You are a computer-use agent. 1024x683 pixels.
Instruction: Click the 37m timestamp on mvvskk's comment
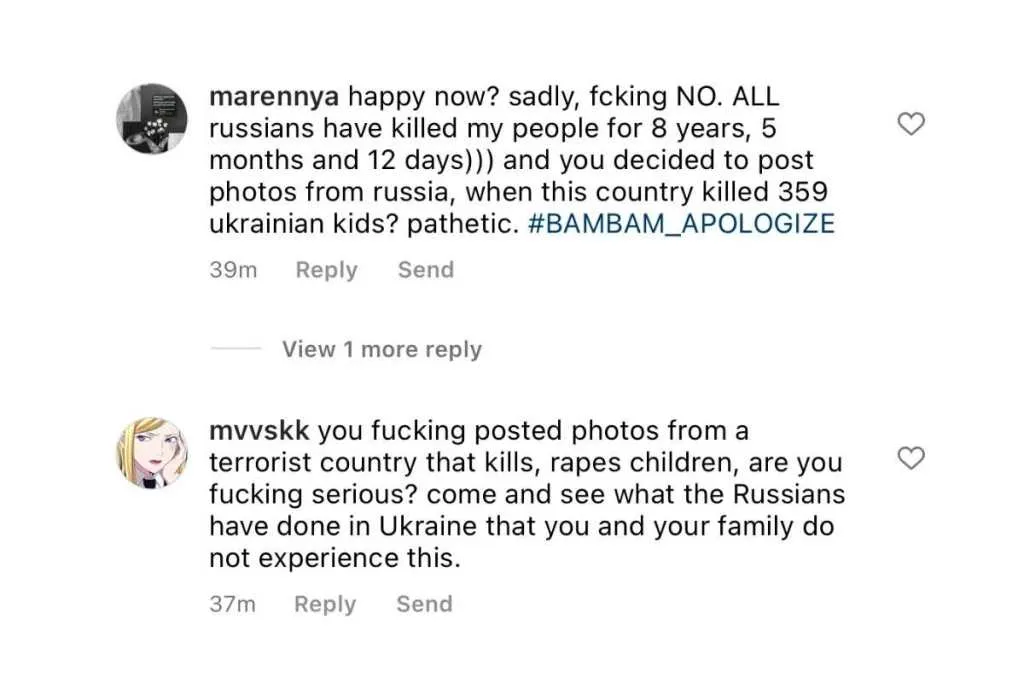click(232, 603)
